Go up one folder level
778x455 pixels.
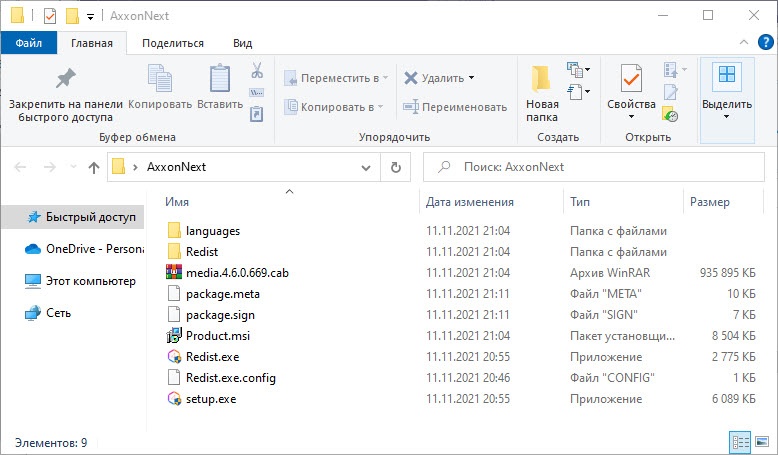coord(94,168)
